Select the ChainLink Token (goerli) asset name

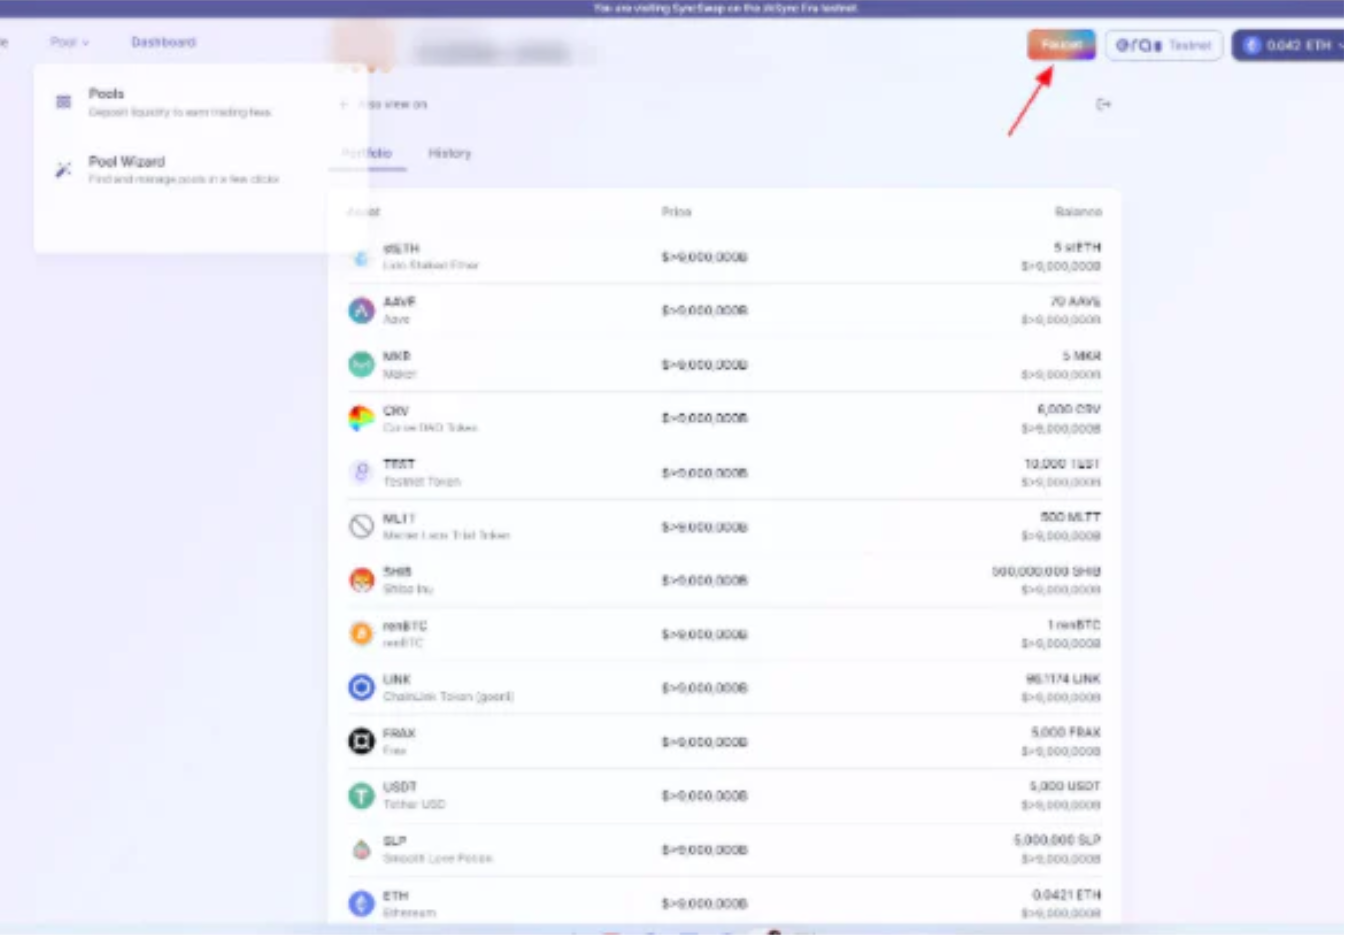tap(448, 697)
